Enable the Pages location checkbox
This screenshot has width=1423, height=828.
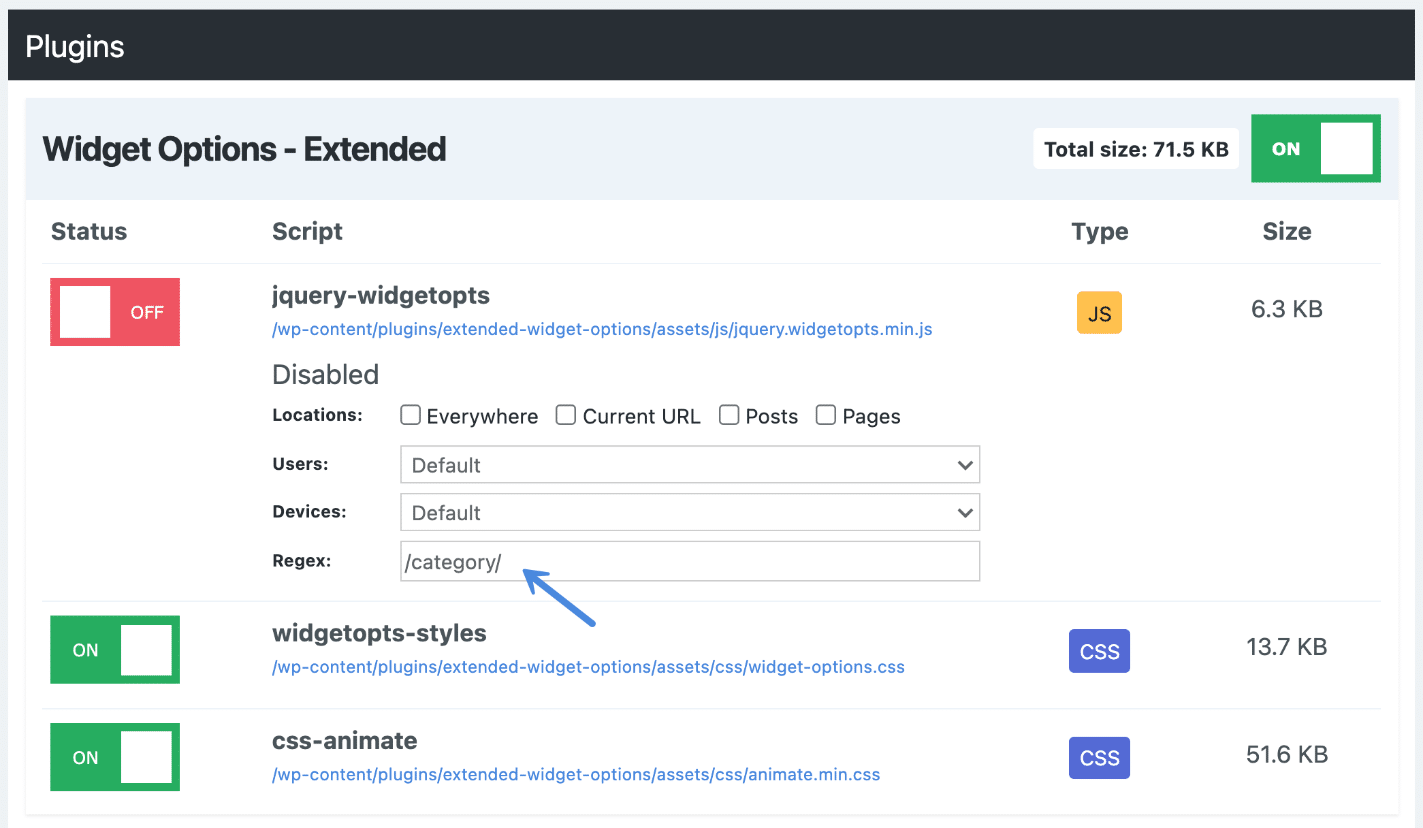pos(825,414)
